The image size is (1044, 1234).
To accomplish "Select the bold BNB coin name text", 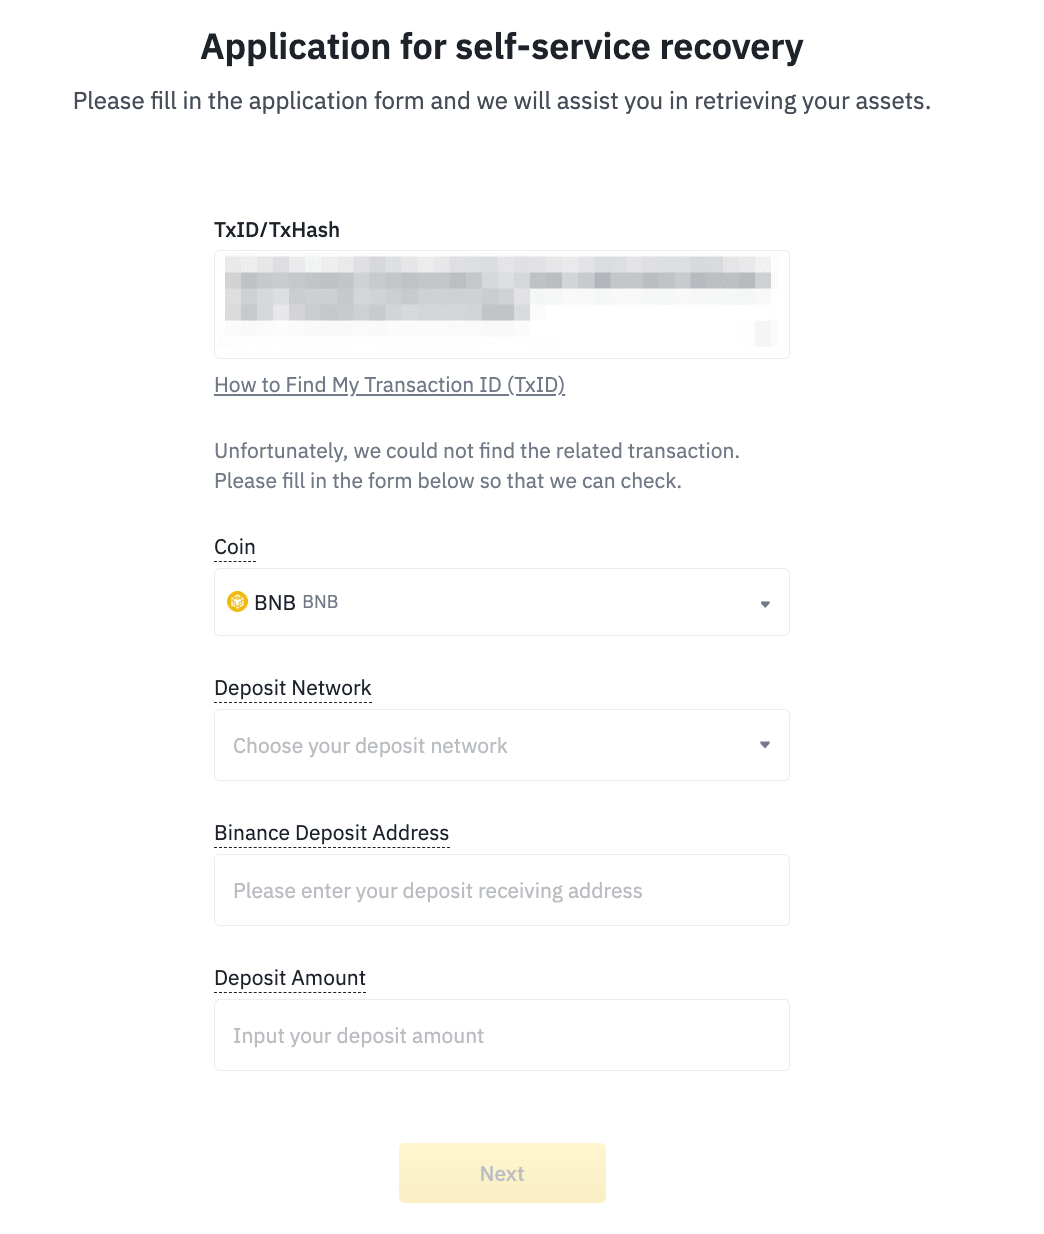I will pyautogui.click(x=275, y=602).
